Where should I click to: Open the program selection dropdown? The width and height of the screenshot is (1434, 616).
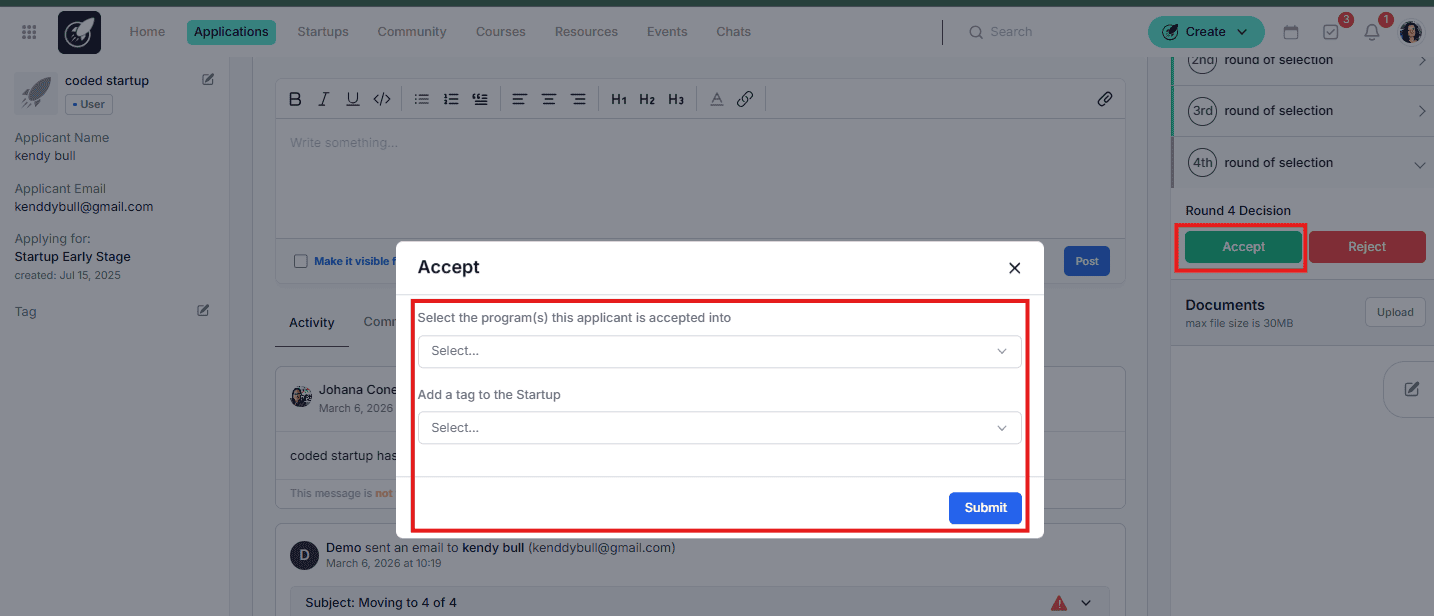[719, 351]
